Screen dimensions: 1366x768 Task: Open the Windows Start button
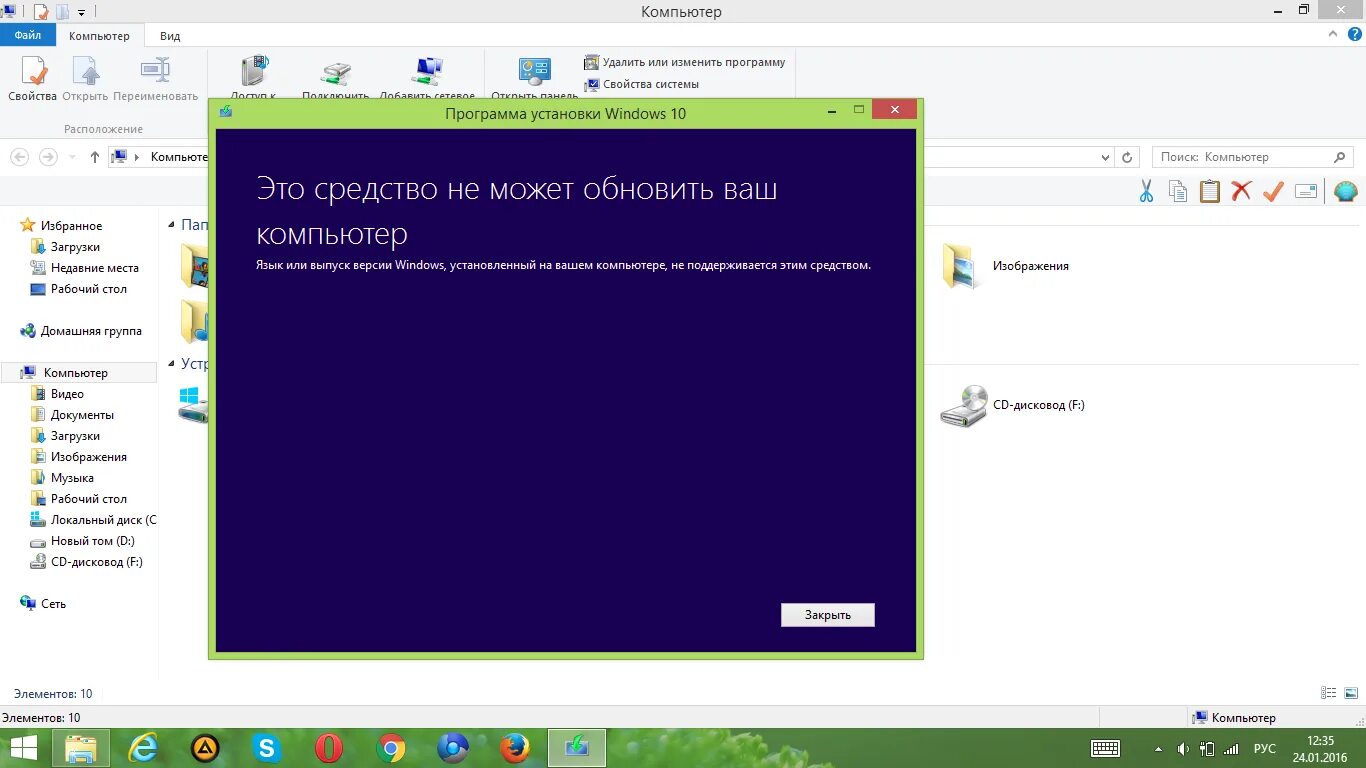click(24, 747)
